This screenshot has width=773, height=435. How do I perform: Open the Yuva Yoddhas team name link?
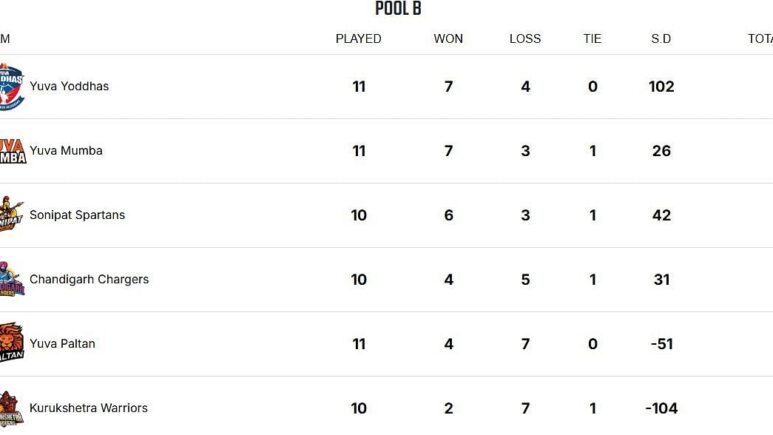pos(69,87)
